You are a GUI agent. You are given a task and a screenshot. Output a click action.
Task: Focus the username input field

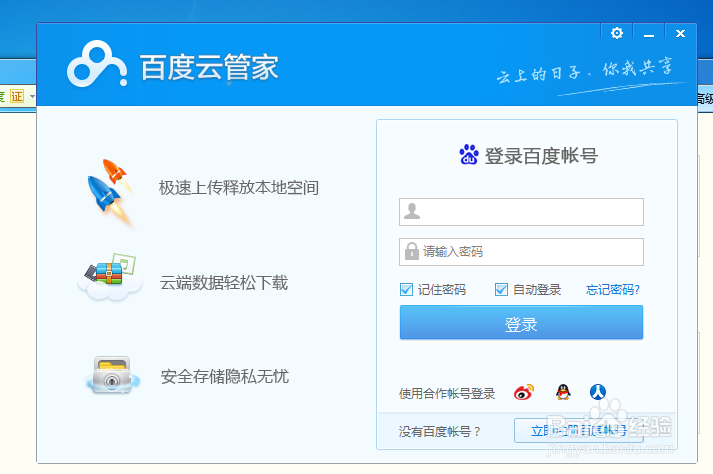pos(521,212)
